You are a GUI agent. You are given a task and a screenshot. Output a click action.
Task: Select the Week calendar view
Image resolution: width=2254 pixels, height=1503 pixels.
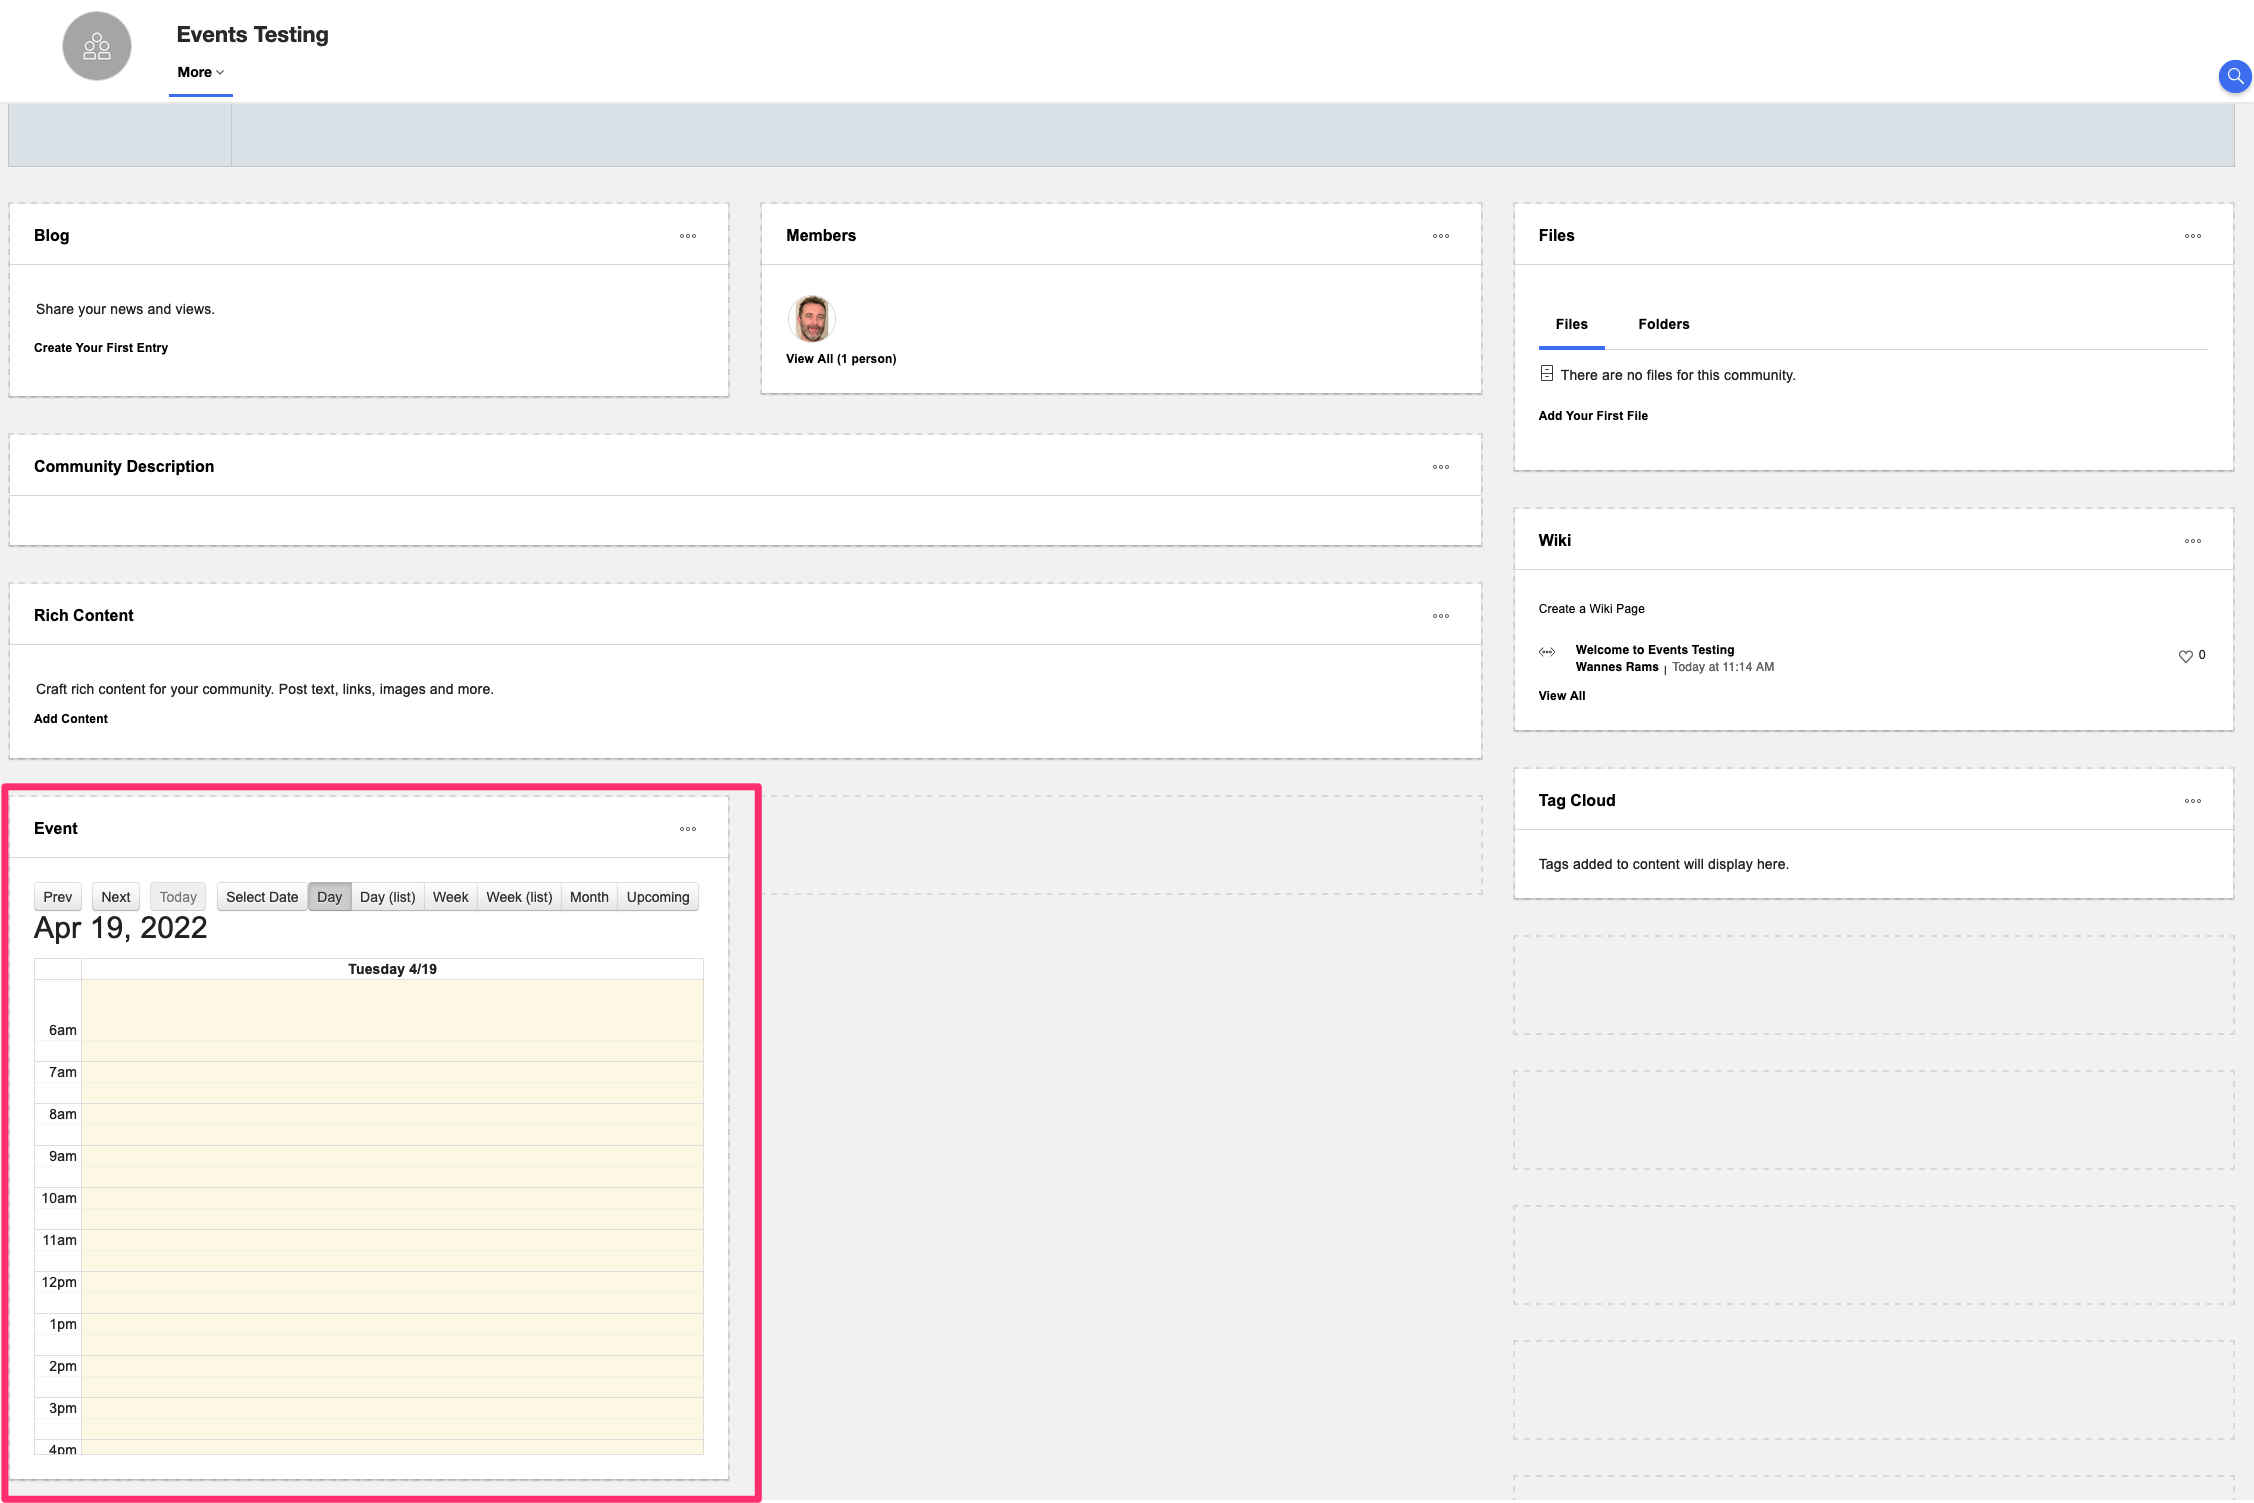pyautogui.click(x=451, y=897)
